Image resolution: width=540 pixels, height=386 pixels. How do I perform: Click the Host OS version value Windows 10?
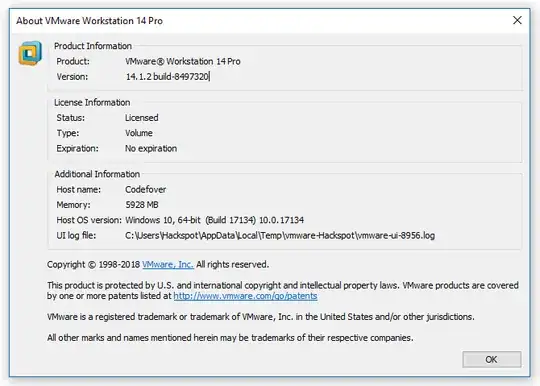coord(214,220)
